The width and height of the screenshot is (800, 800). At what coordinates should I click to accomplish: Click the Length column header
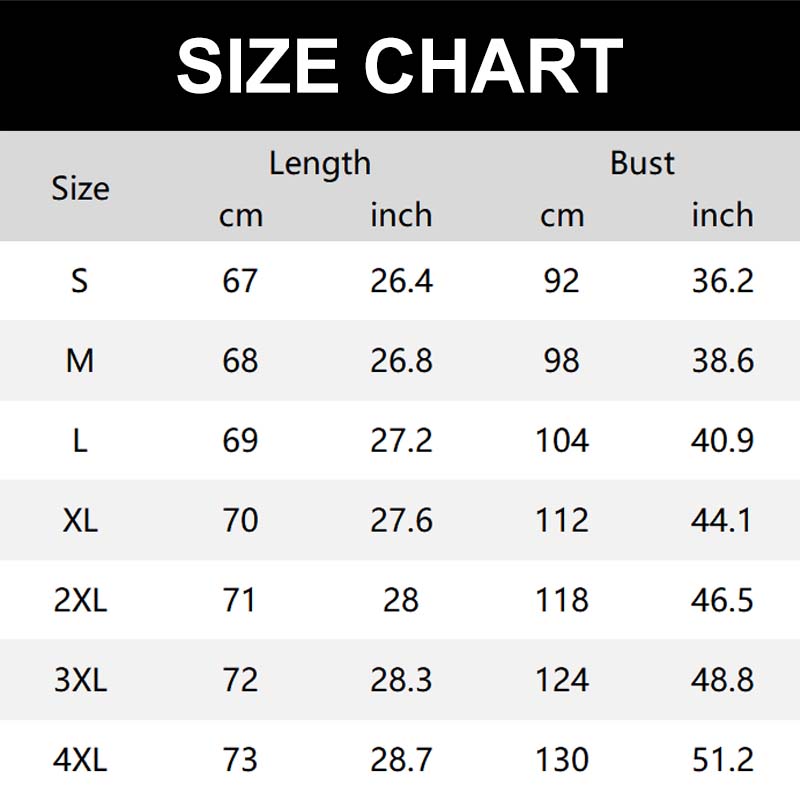coord(320,163)
